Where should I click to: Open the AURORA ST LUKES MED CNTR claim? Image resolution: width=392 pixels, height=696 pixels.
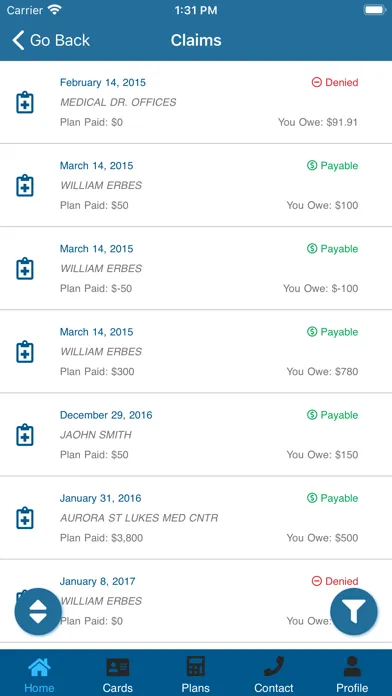point(196,518)
